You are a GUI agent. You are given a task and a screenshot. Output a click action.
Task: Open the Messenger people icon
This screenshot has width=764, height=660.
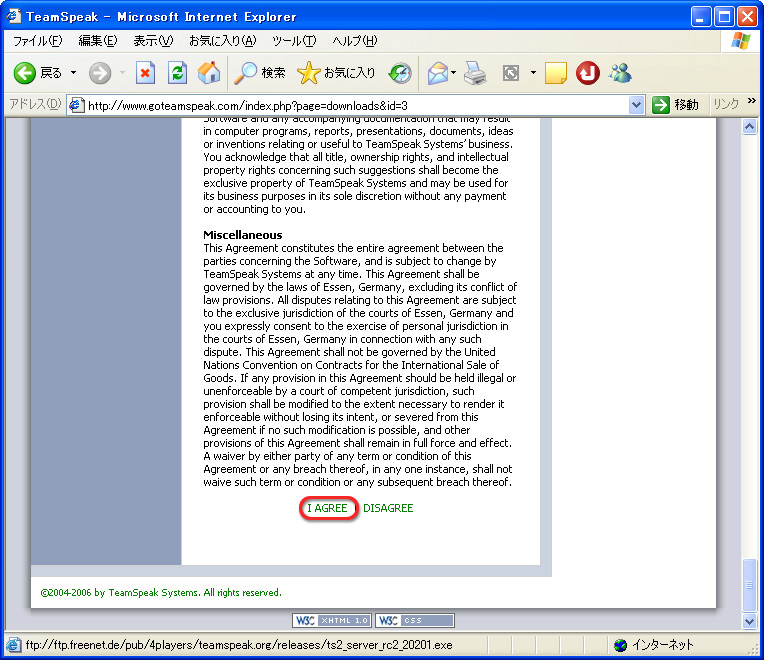(620, 73)
